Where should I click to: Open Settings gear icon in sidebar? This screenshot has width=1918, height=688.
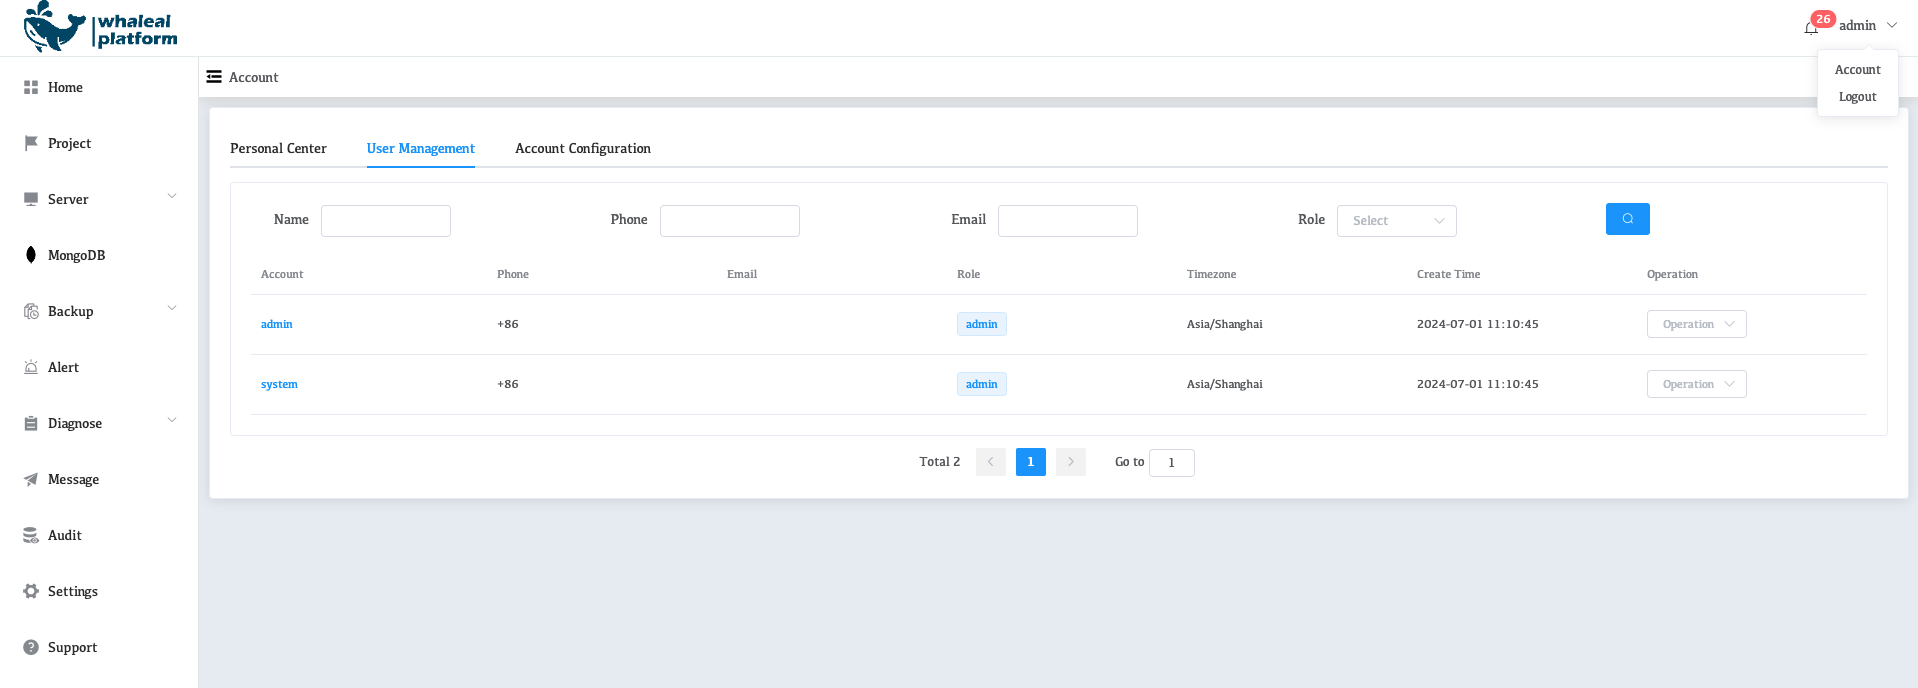point(31,591)
